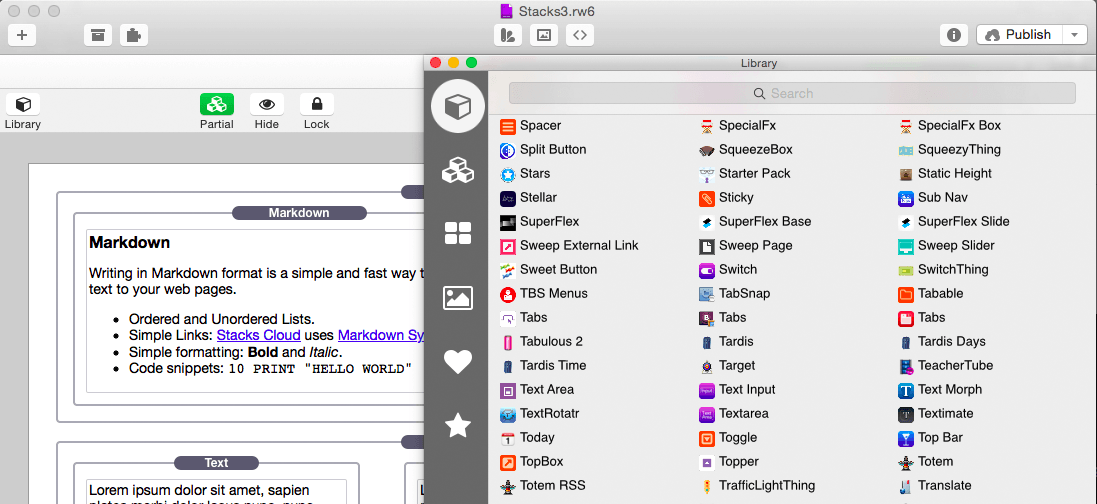Select the Tardis Time stack

click(x=543, y=365)
